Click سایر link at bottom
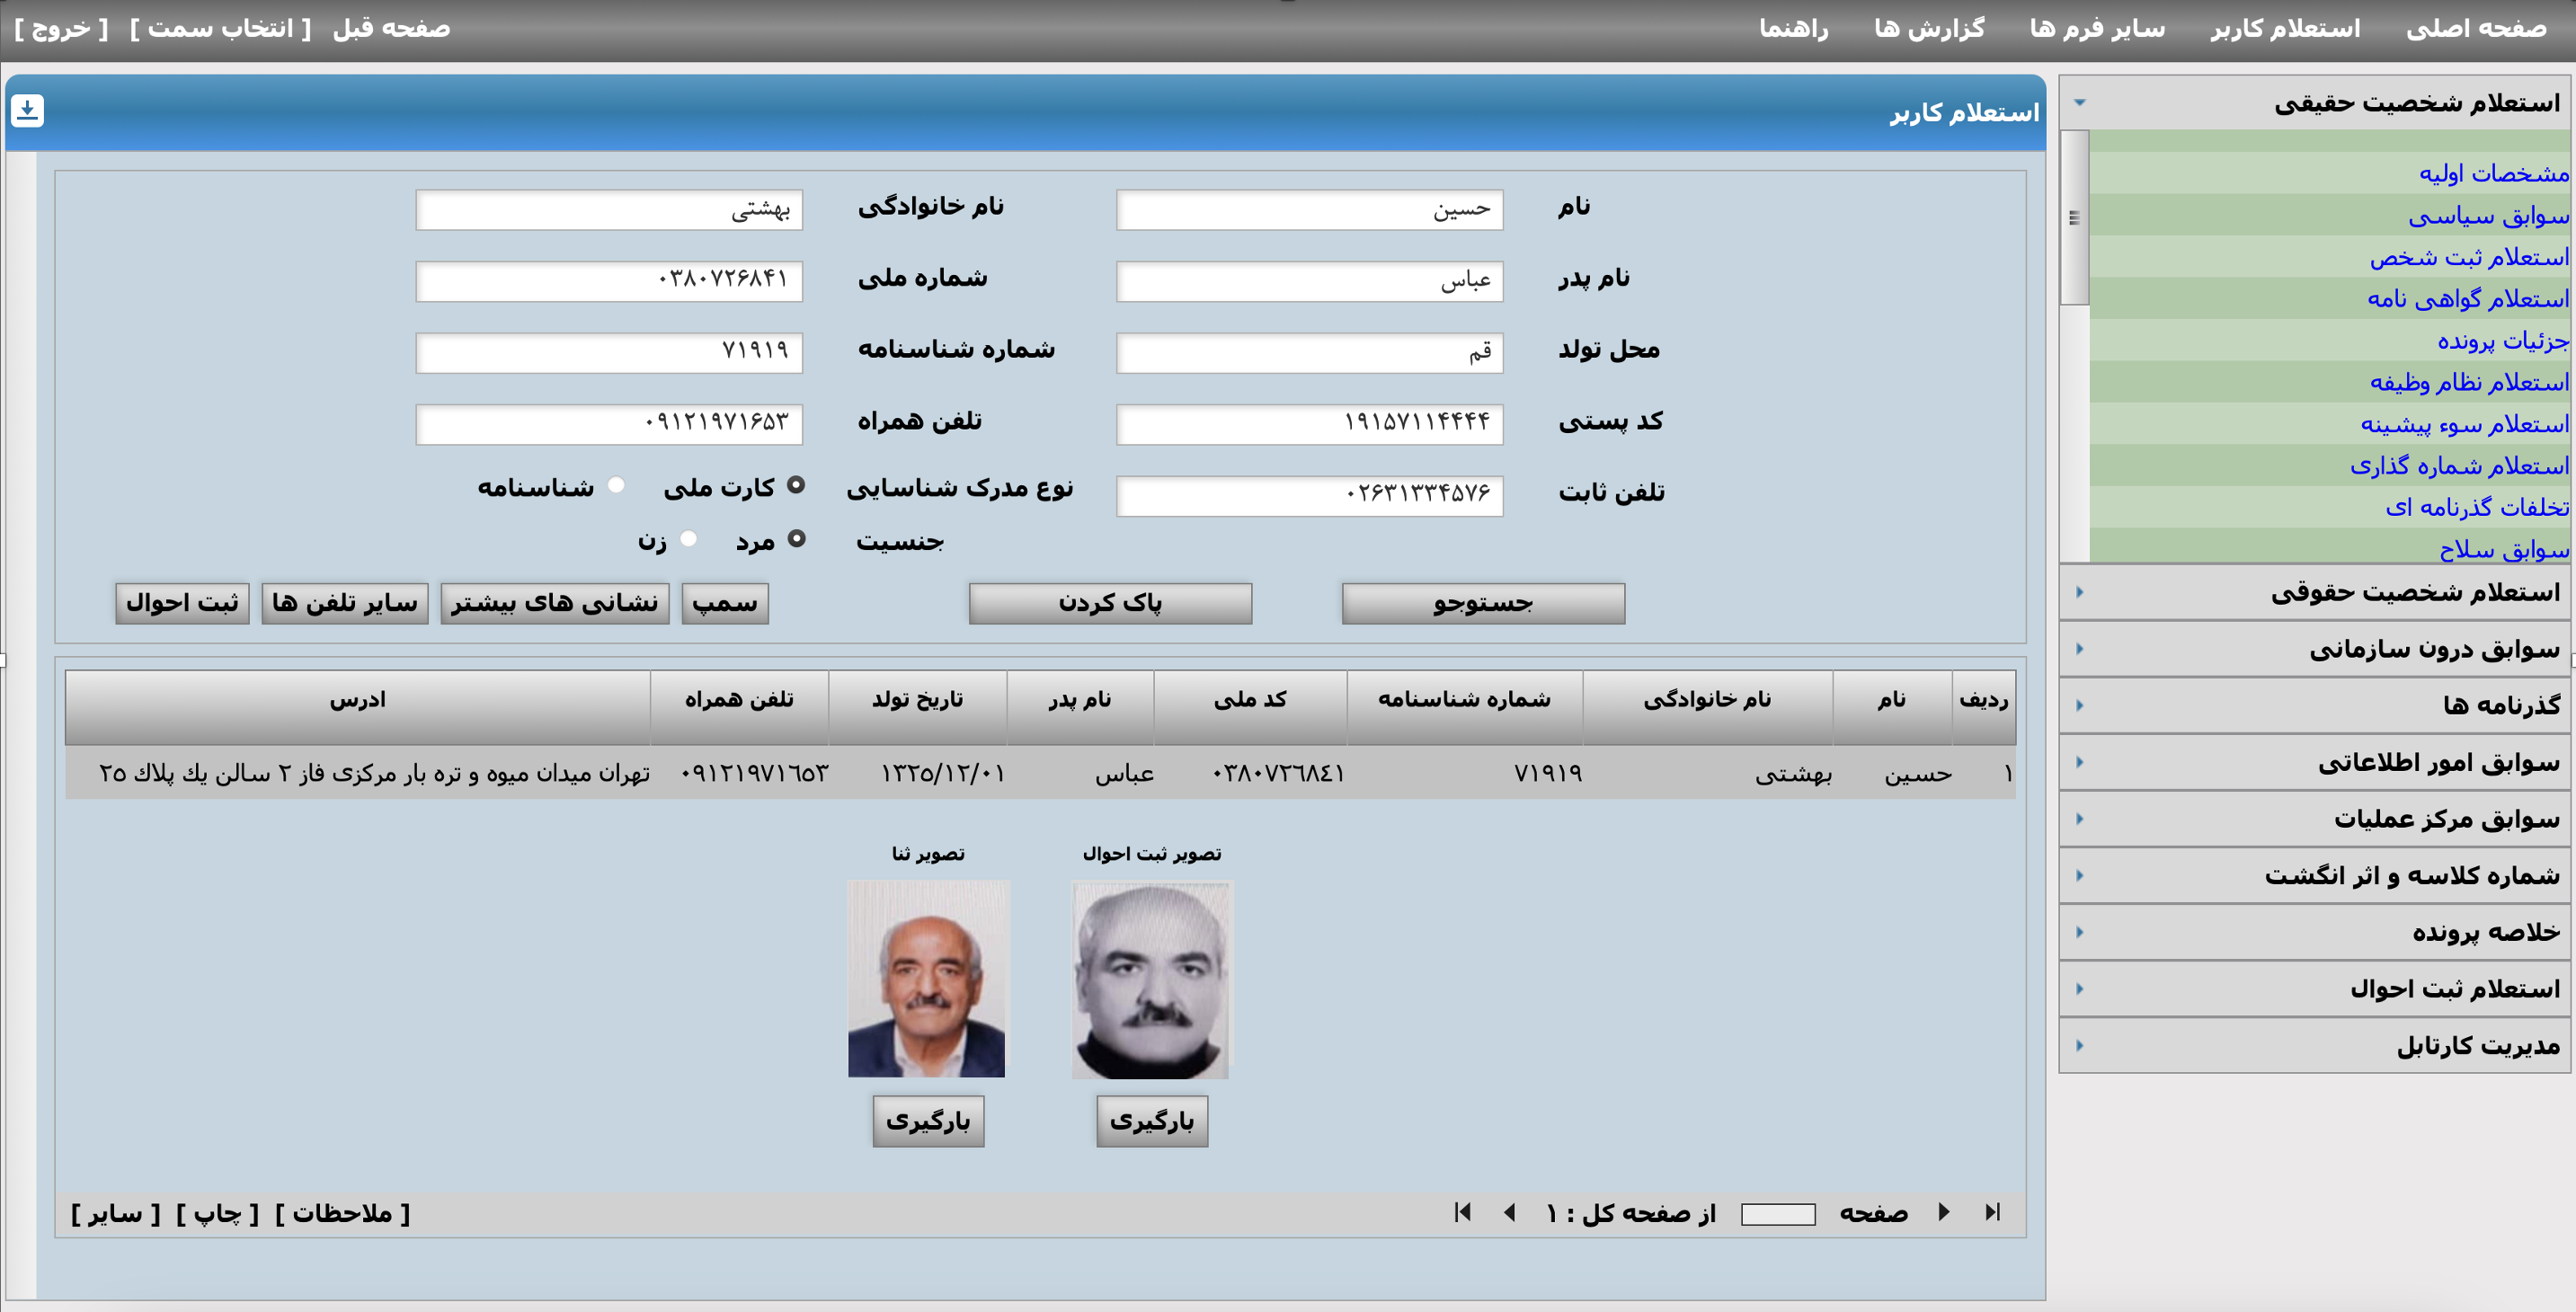The height and width of the screenshot is (1312, 2576). click(x=115, y=1214)
